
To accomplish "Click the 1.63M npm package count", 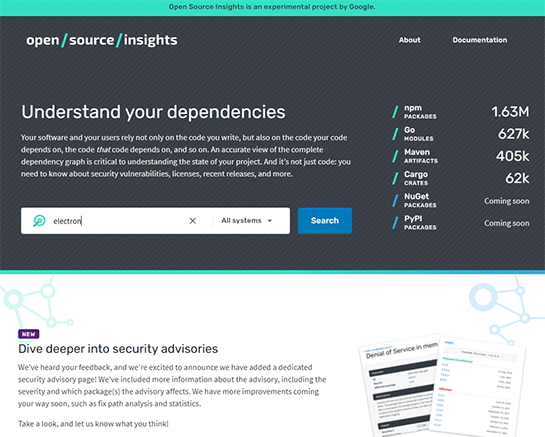I will coord(510,112).
